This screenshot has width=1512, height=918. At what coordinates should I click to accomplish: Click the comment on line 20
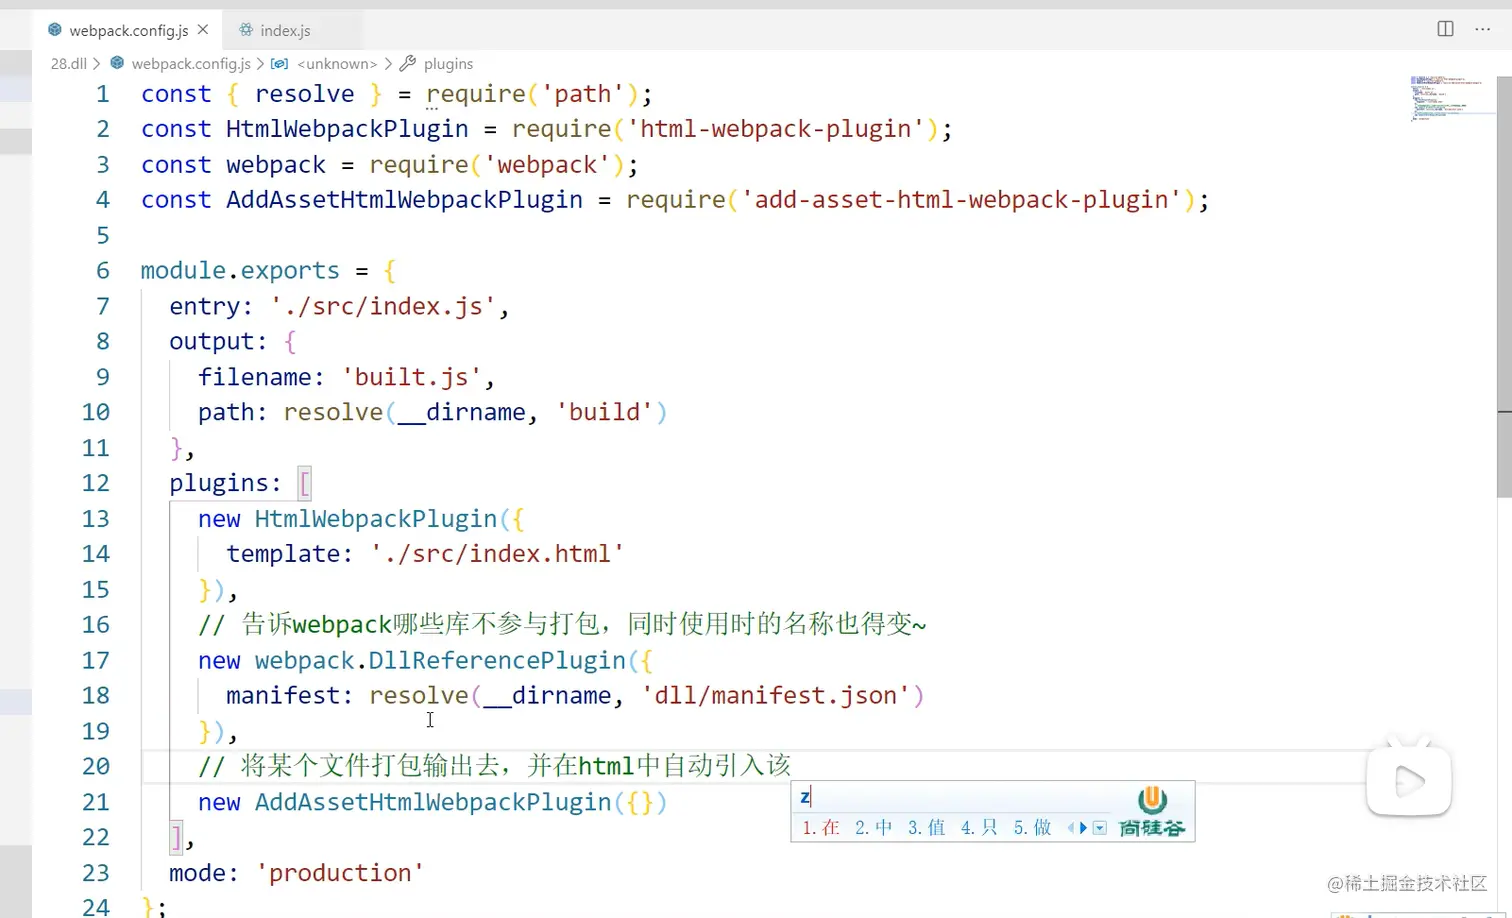point(494,766)
